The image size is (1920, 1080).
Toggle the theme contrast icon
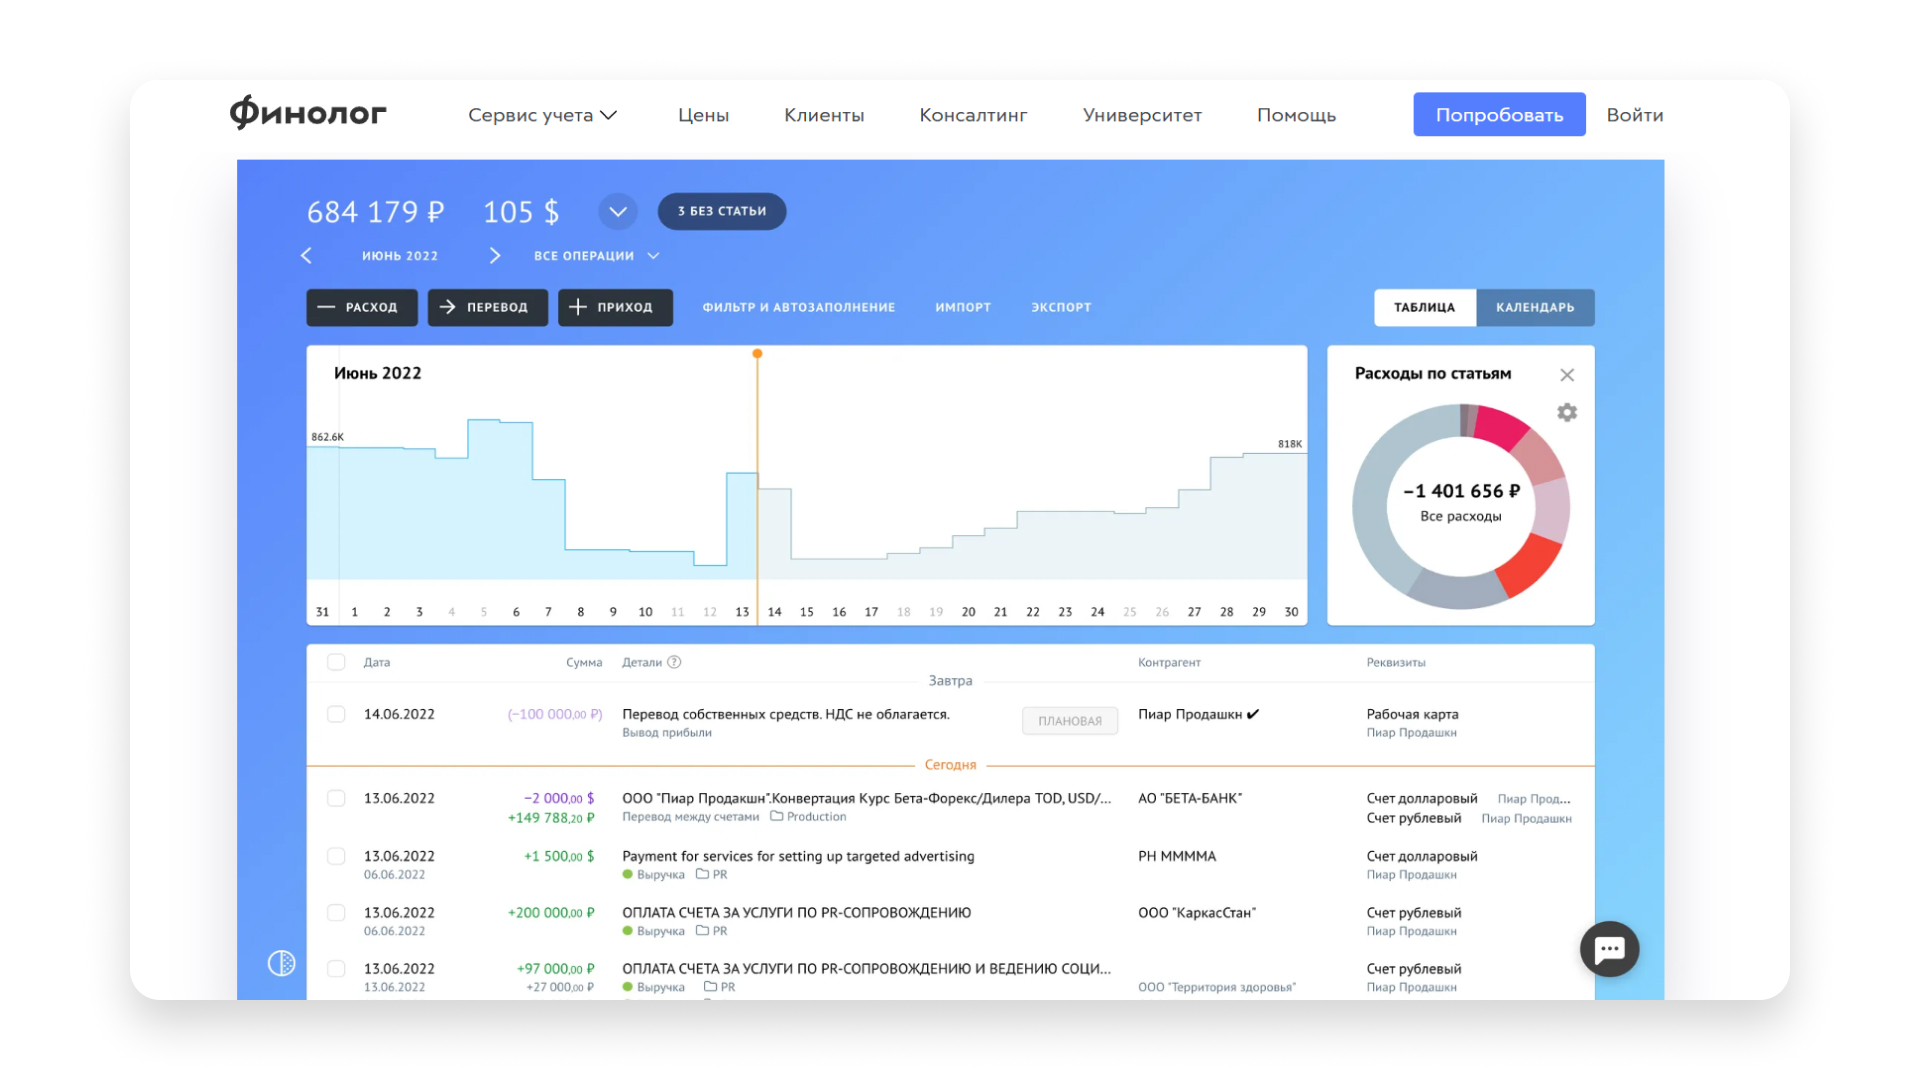click(281, 963)
